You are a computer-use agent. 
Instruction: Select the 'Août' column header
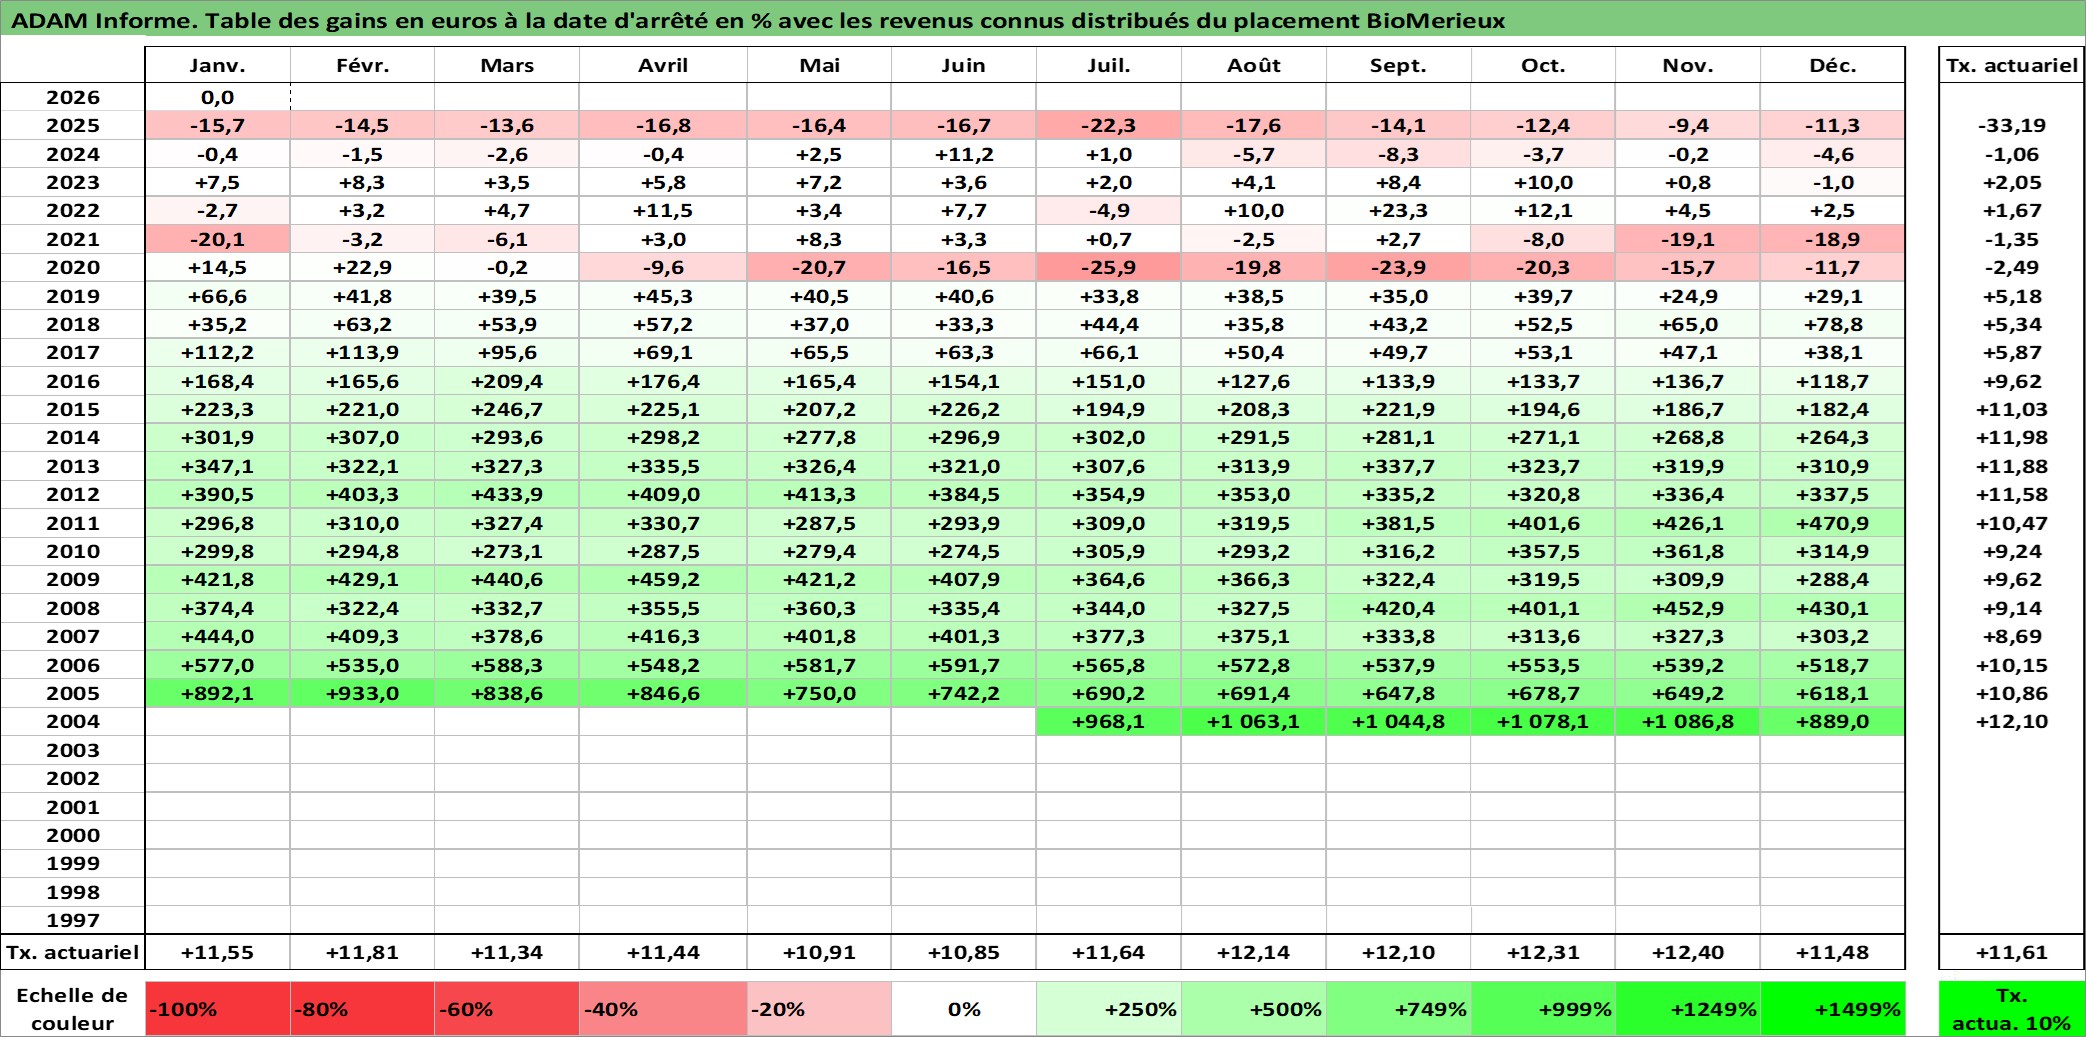tap(1254, 65)
